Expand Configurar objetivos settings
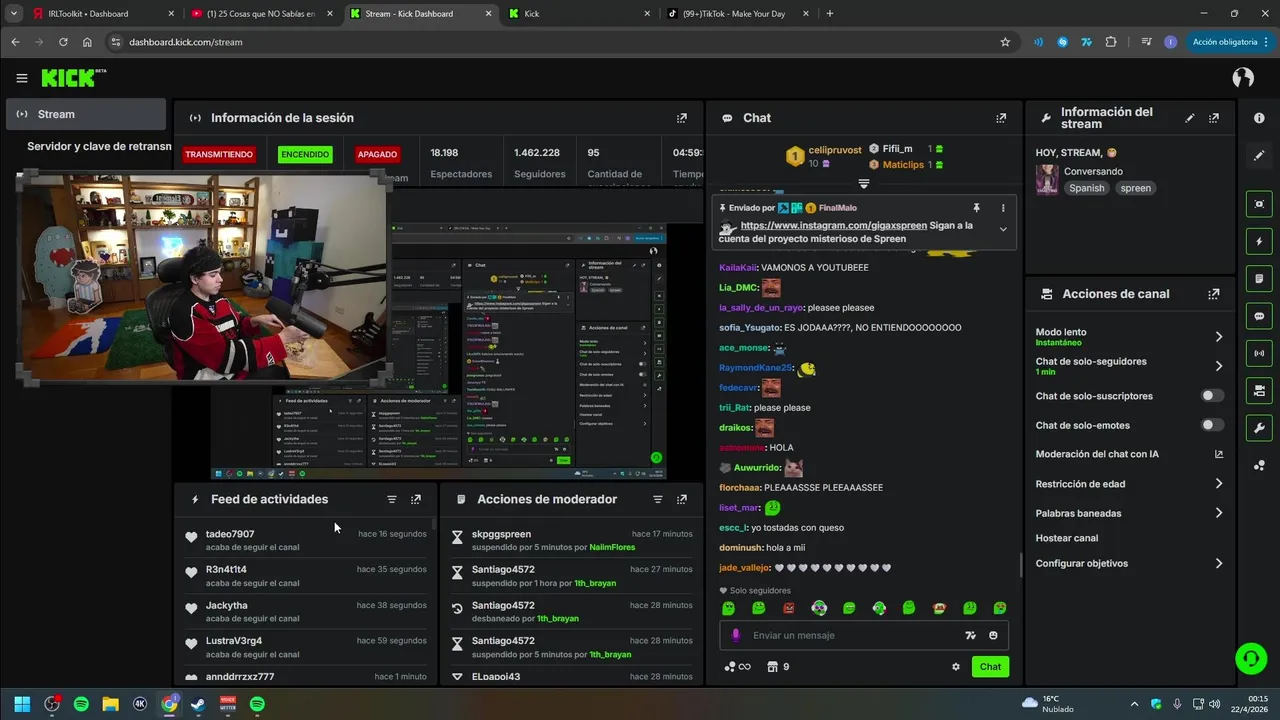 point(1218,563)
